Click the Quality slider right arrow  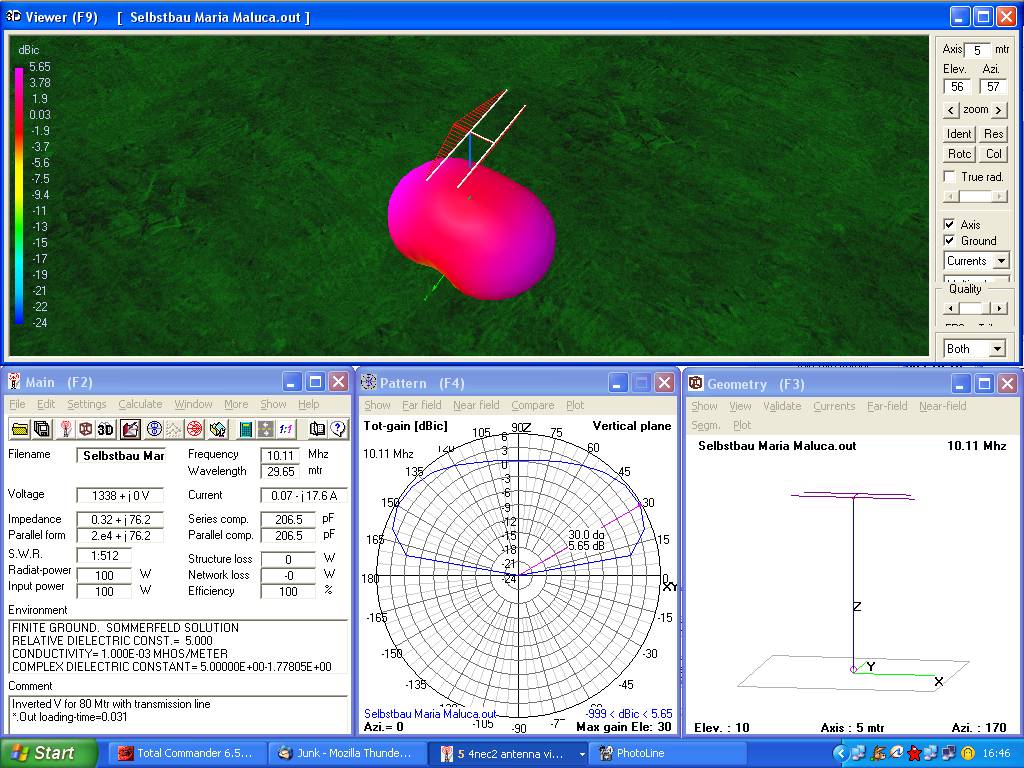click(x=1001, y=309)
